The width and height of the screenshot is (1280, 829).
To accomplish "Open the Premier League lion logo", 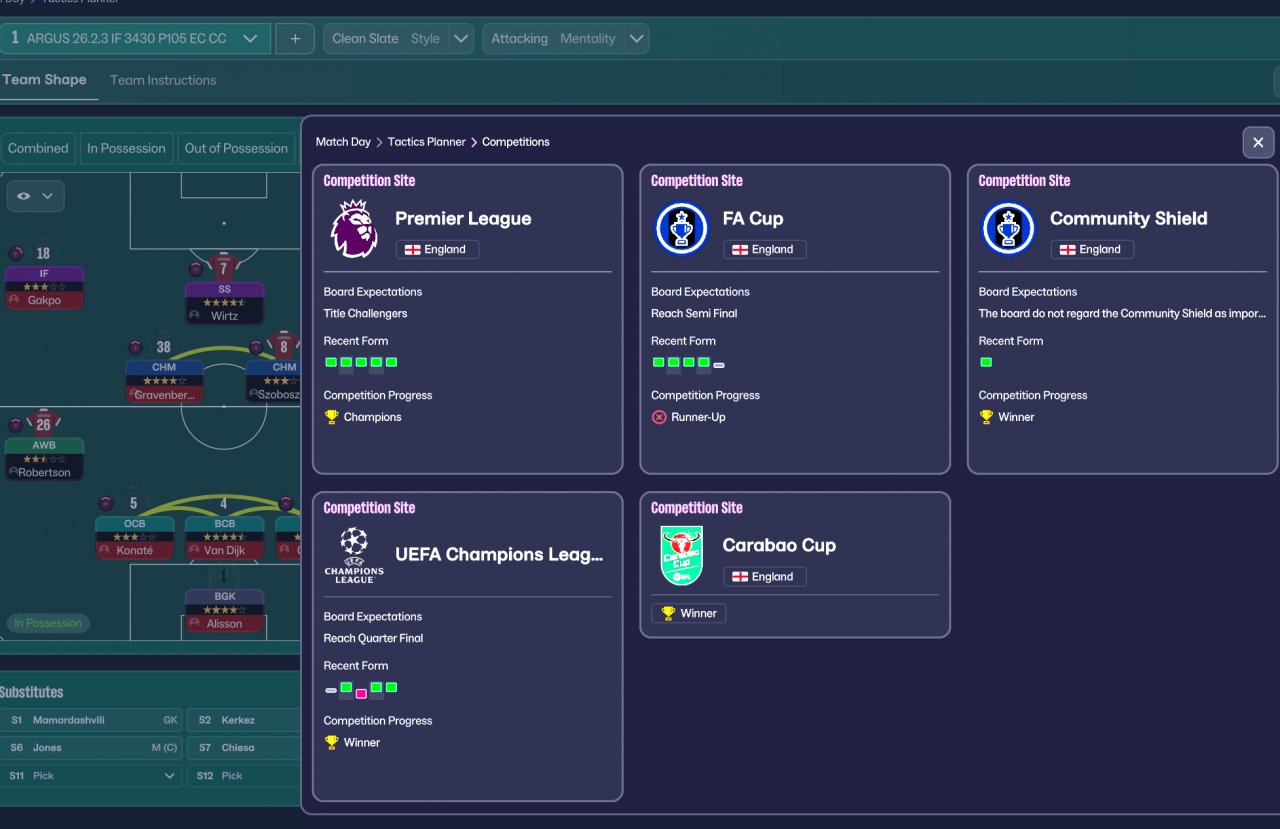I will (354, 229).
